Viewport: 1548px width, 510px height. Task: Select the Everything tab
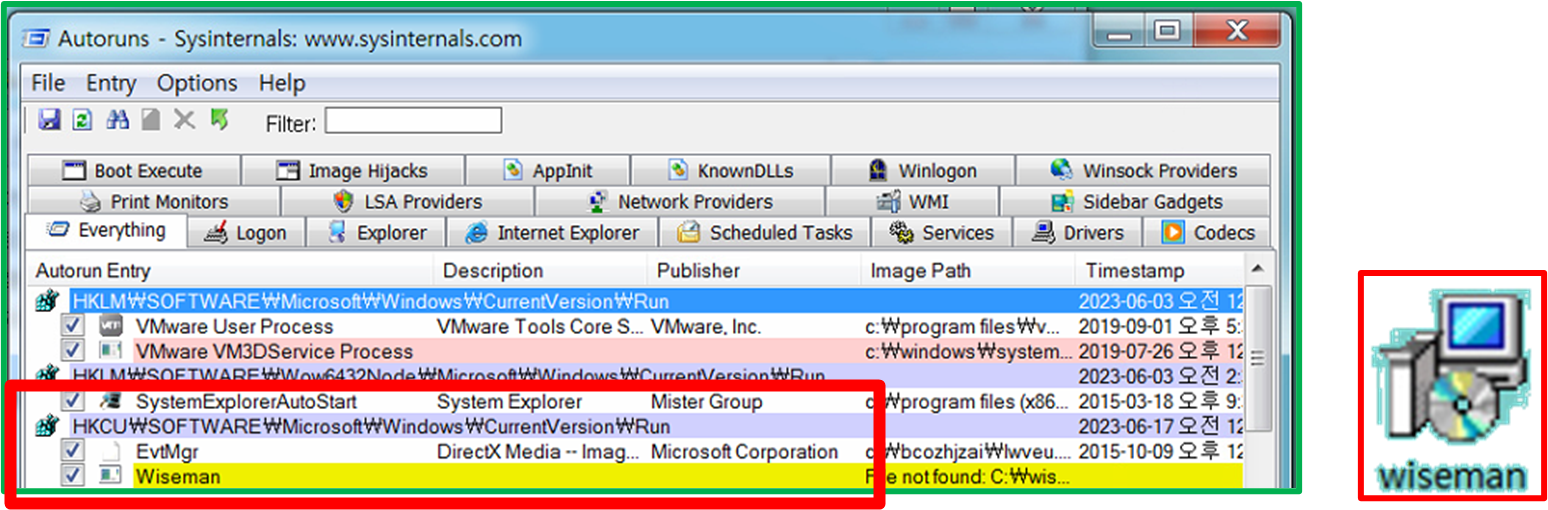tap(106, 230)
